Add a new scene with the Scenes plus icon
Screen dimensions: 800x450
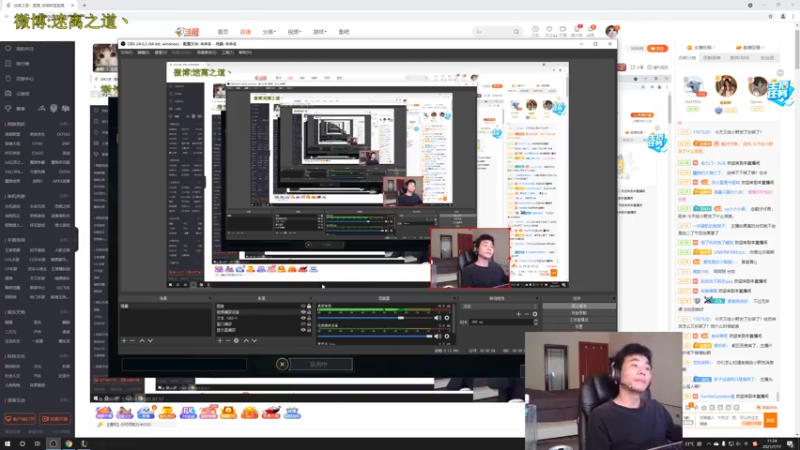tap(124, 340)
